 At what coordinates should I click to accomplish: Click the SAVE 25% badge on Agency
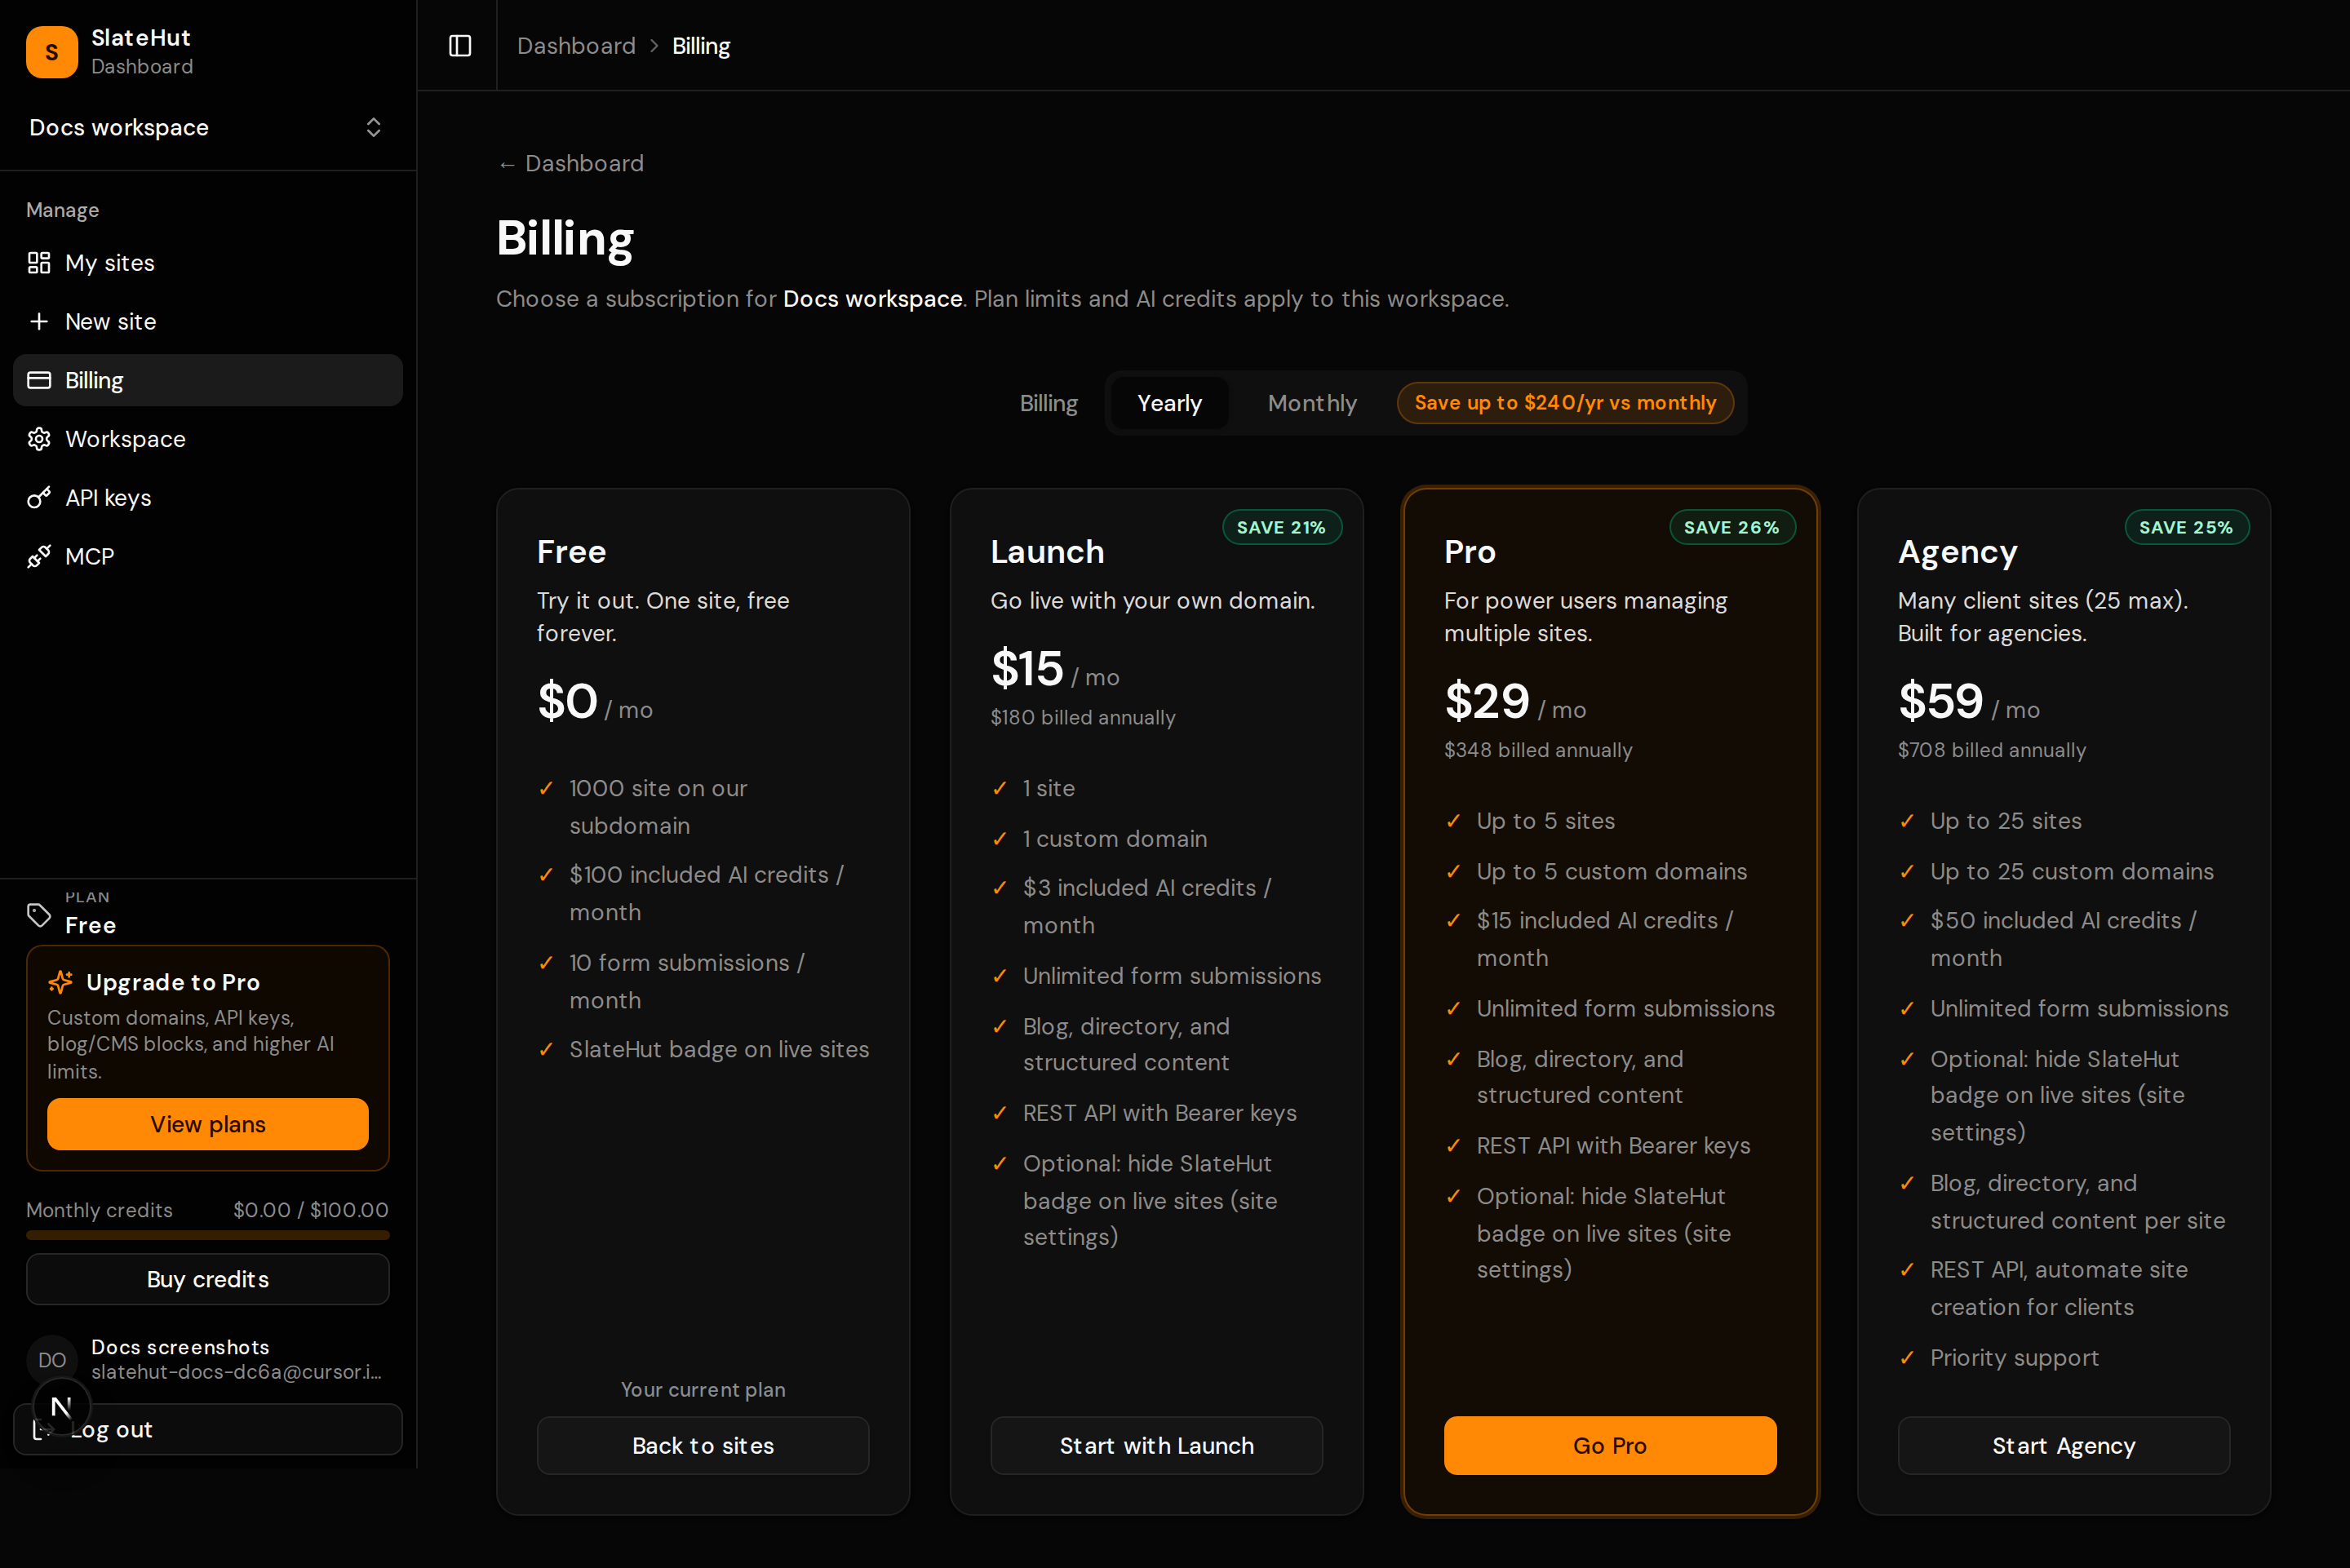2186,527
